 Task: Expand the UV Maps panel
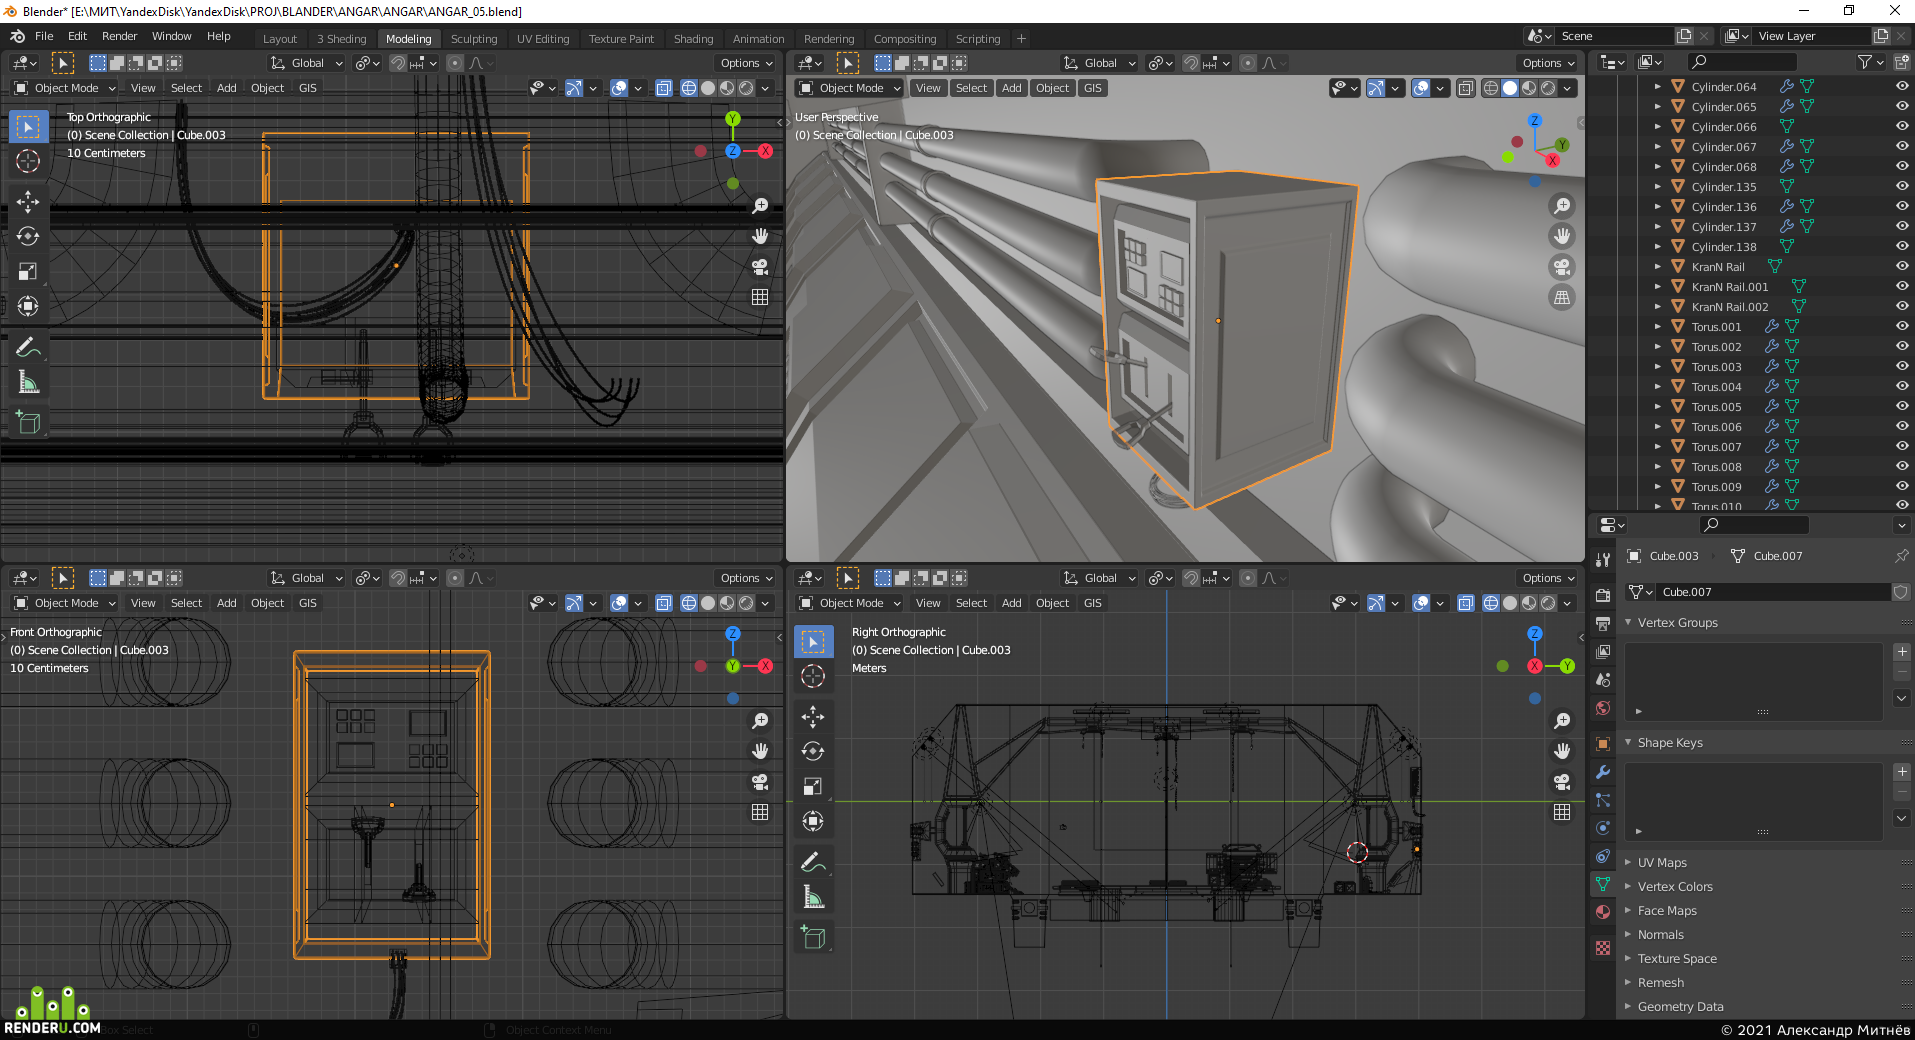pyautogui.click(x=1662, y=862)
